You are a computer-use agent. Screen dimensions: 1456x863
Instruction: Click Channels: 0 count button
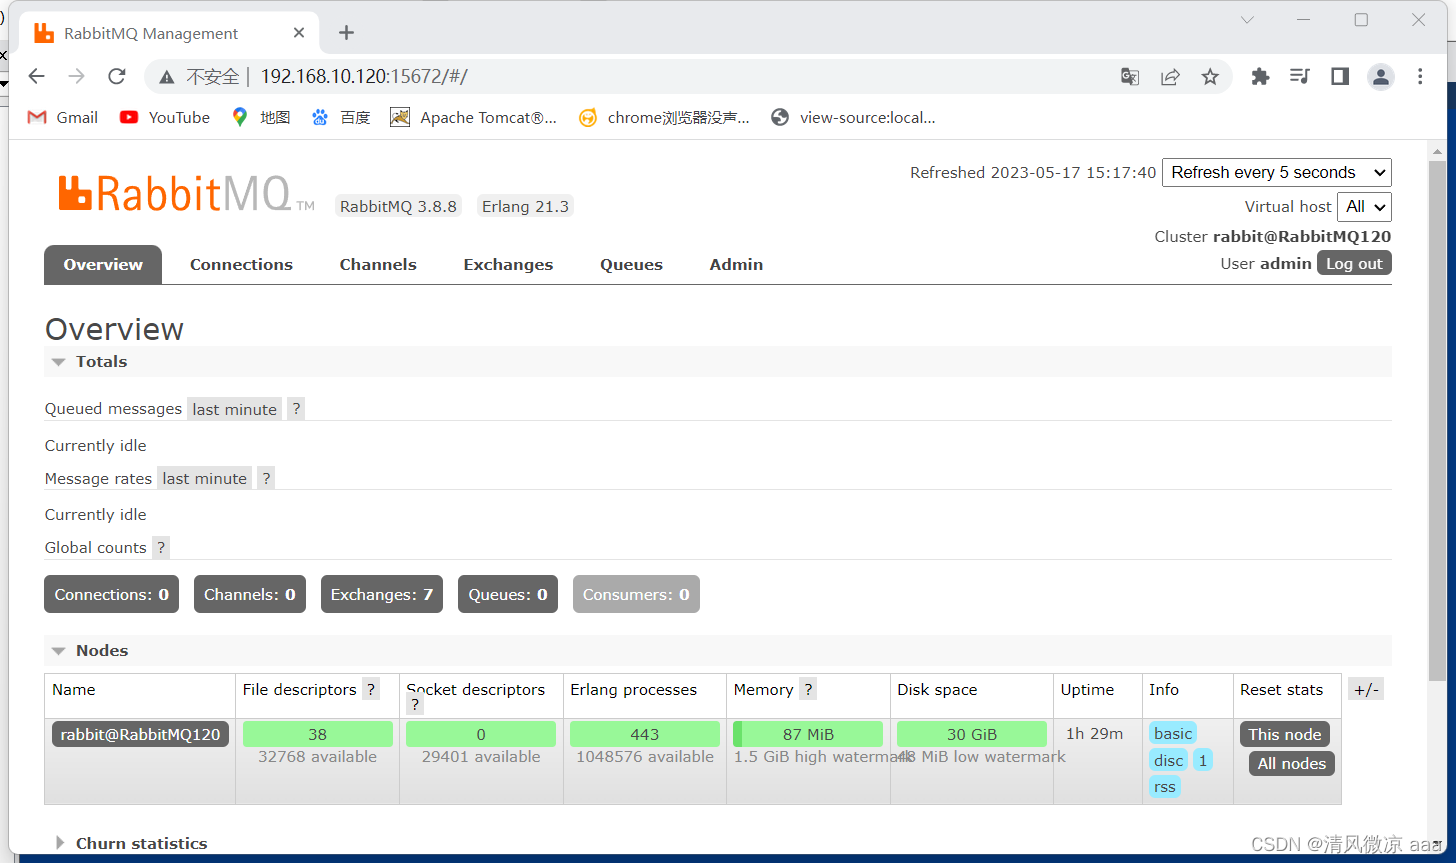[250, 594]
